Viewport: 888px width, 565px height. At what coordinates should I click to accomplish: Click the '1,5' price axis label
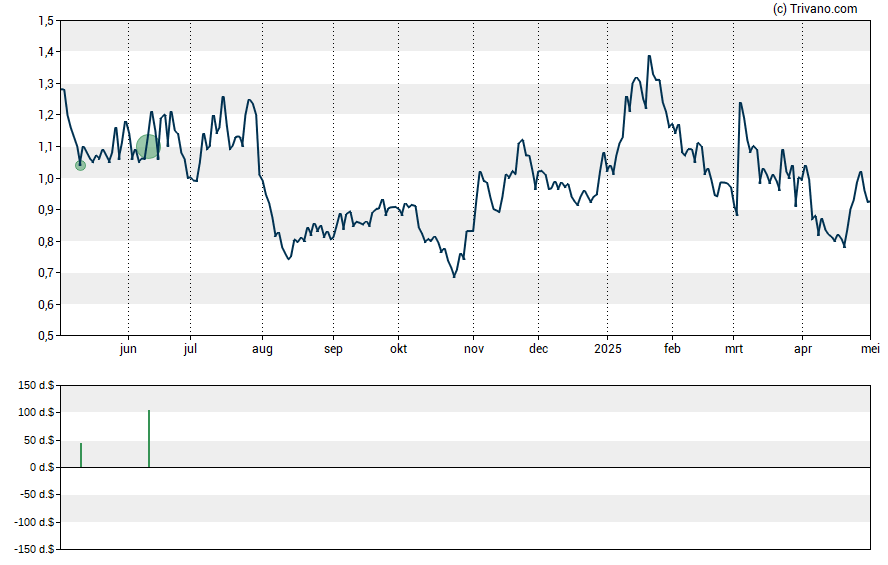click(x=46, y=21)
